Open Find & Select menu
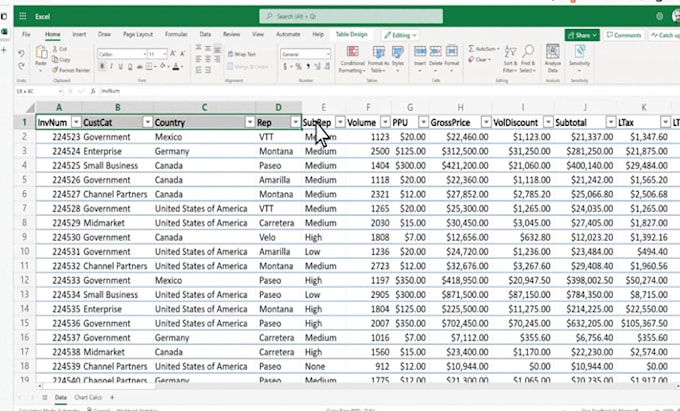Screen dimensions: 680x411 click(528, 59)
